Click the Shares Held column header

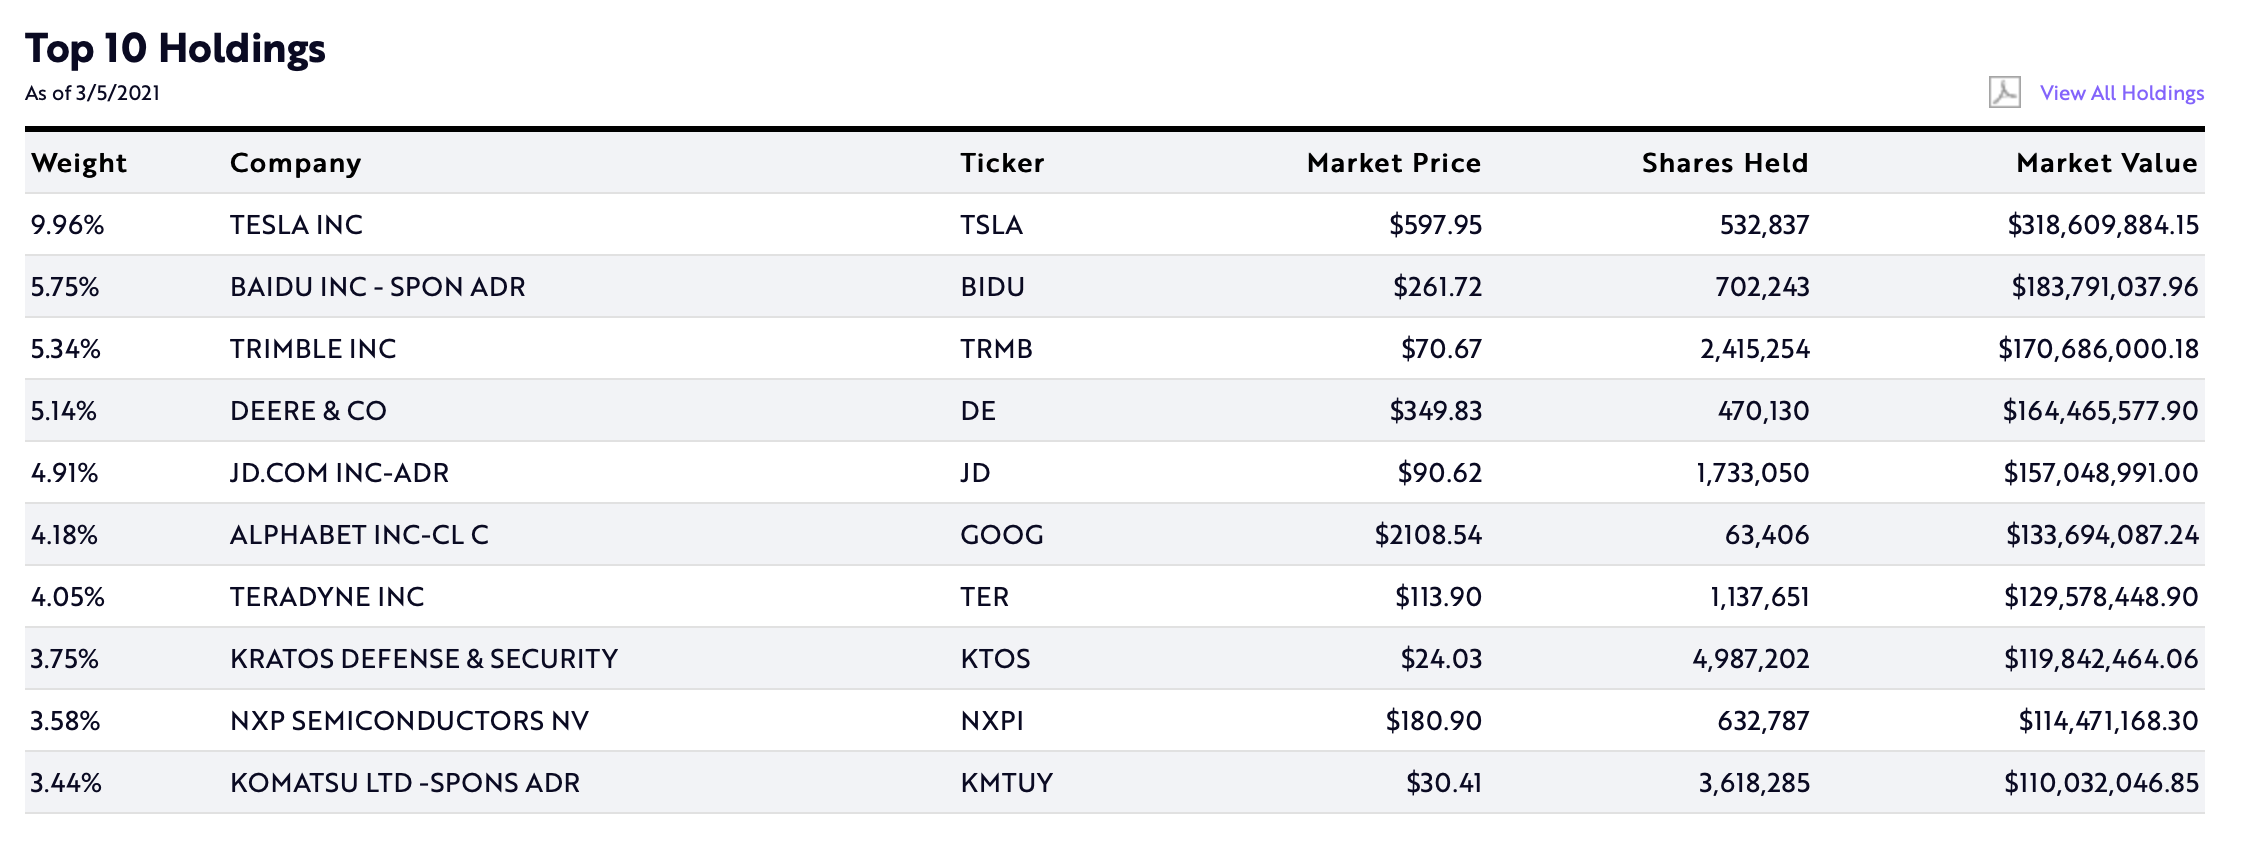point(1724,163)
